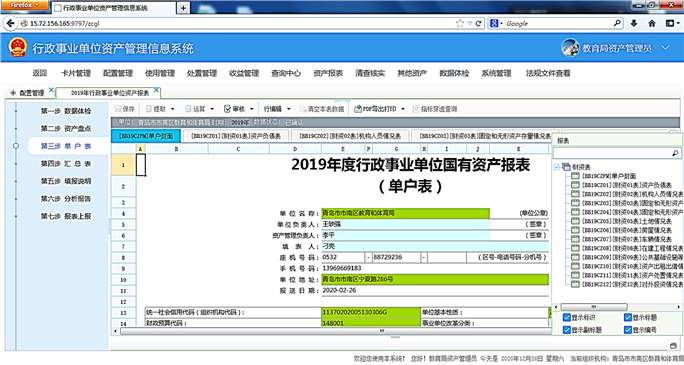Click the 运算 calculate toolbar icon

188,109
